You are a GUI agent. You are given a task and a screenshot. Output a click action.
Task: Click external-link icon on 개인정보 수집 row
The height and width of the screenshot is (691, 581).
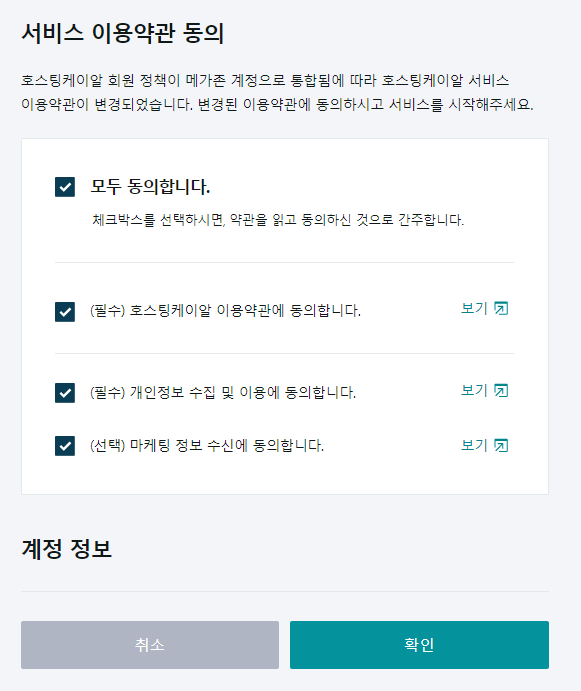coord(501,390)
